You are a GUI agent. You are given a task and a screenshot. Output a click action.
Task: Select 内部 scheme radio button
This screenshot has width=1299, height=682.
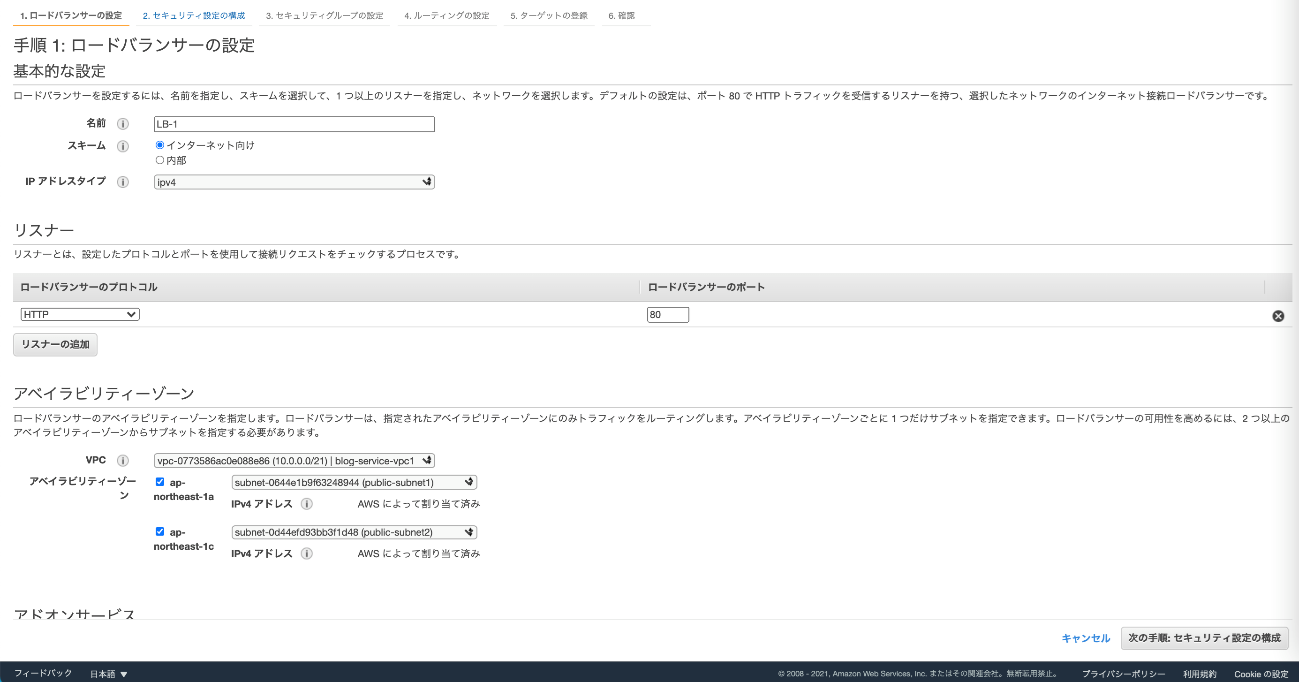point(160,160)
